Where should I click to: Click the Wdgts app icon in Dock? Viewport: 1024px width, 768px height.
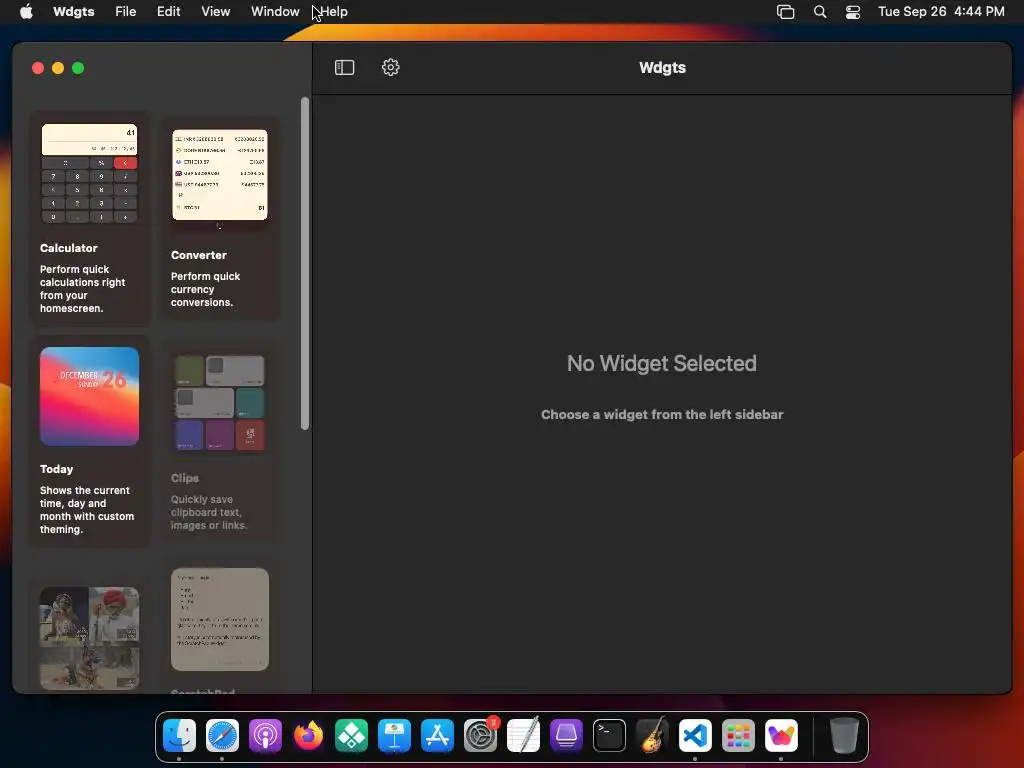781,735
